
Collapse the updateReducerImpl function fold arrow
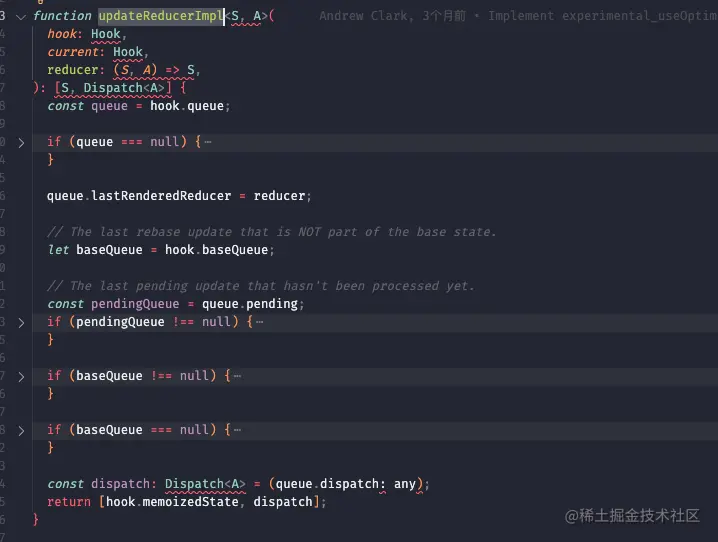[x=21, y=17]
